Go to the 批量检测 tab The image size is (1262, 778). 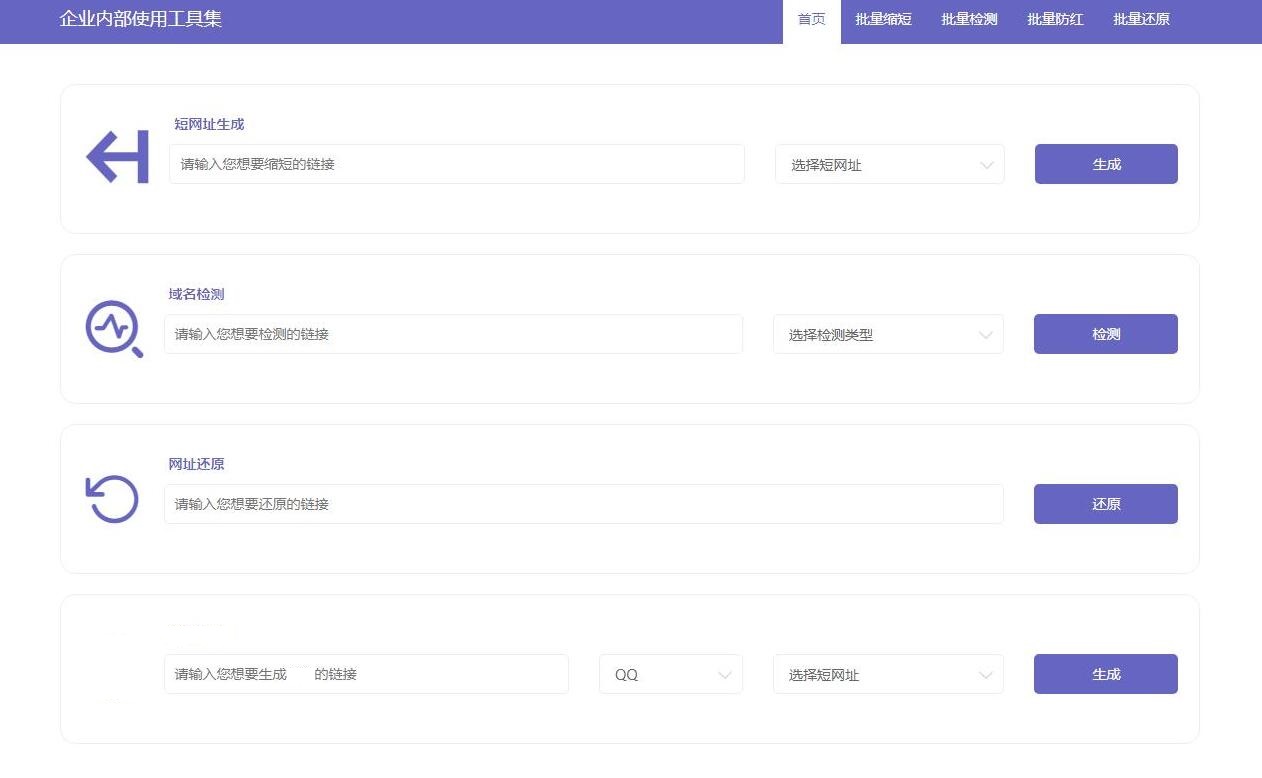click(969, 20)
